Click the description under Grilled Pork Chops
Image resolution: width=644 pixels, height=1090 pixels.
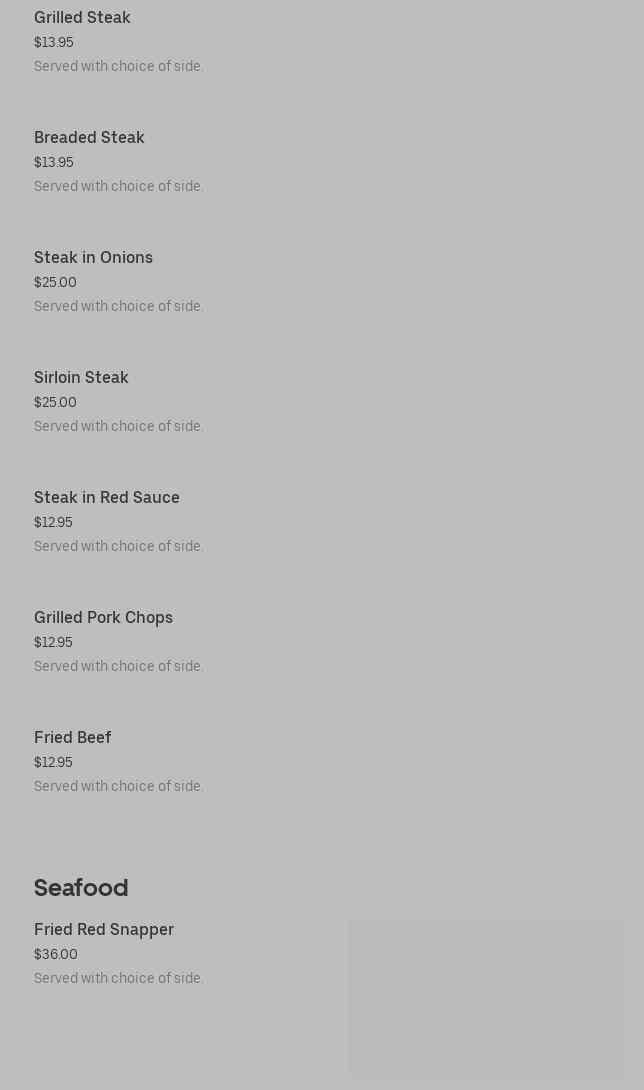tap(119, 667)
